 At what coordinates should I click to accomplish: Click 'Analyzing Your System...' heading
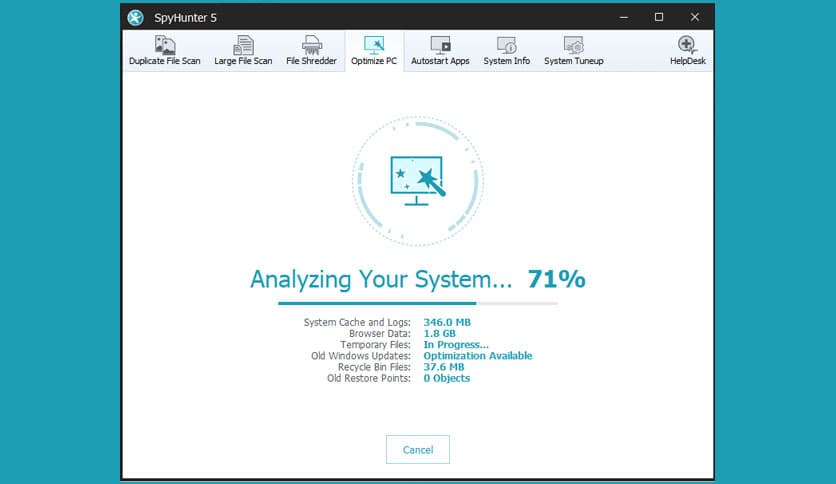pyautogui.click(x=381, y=279)
